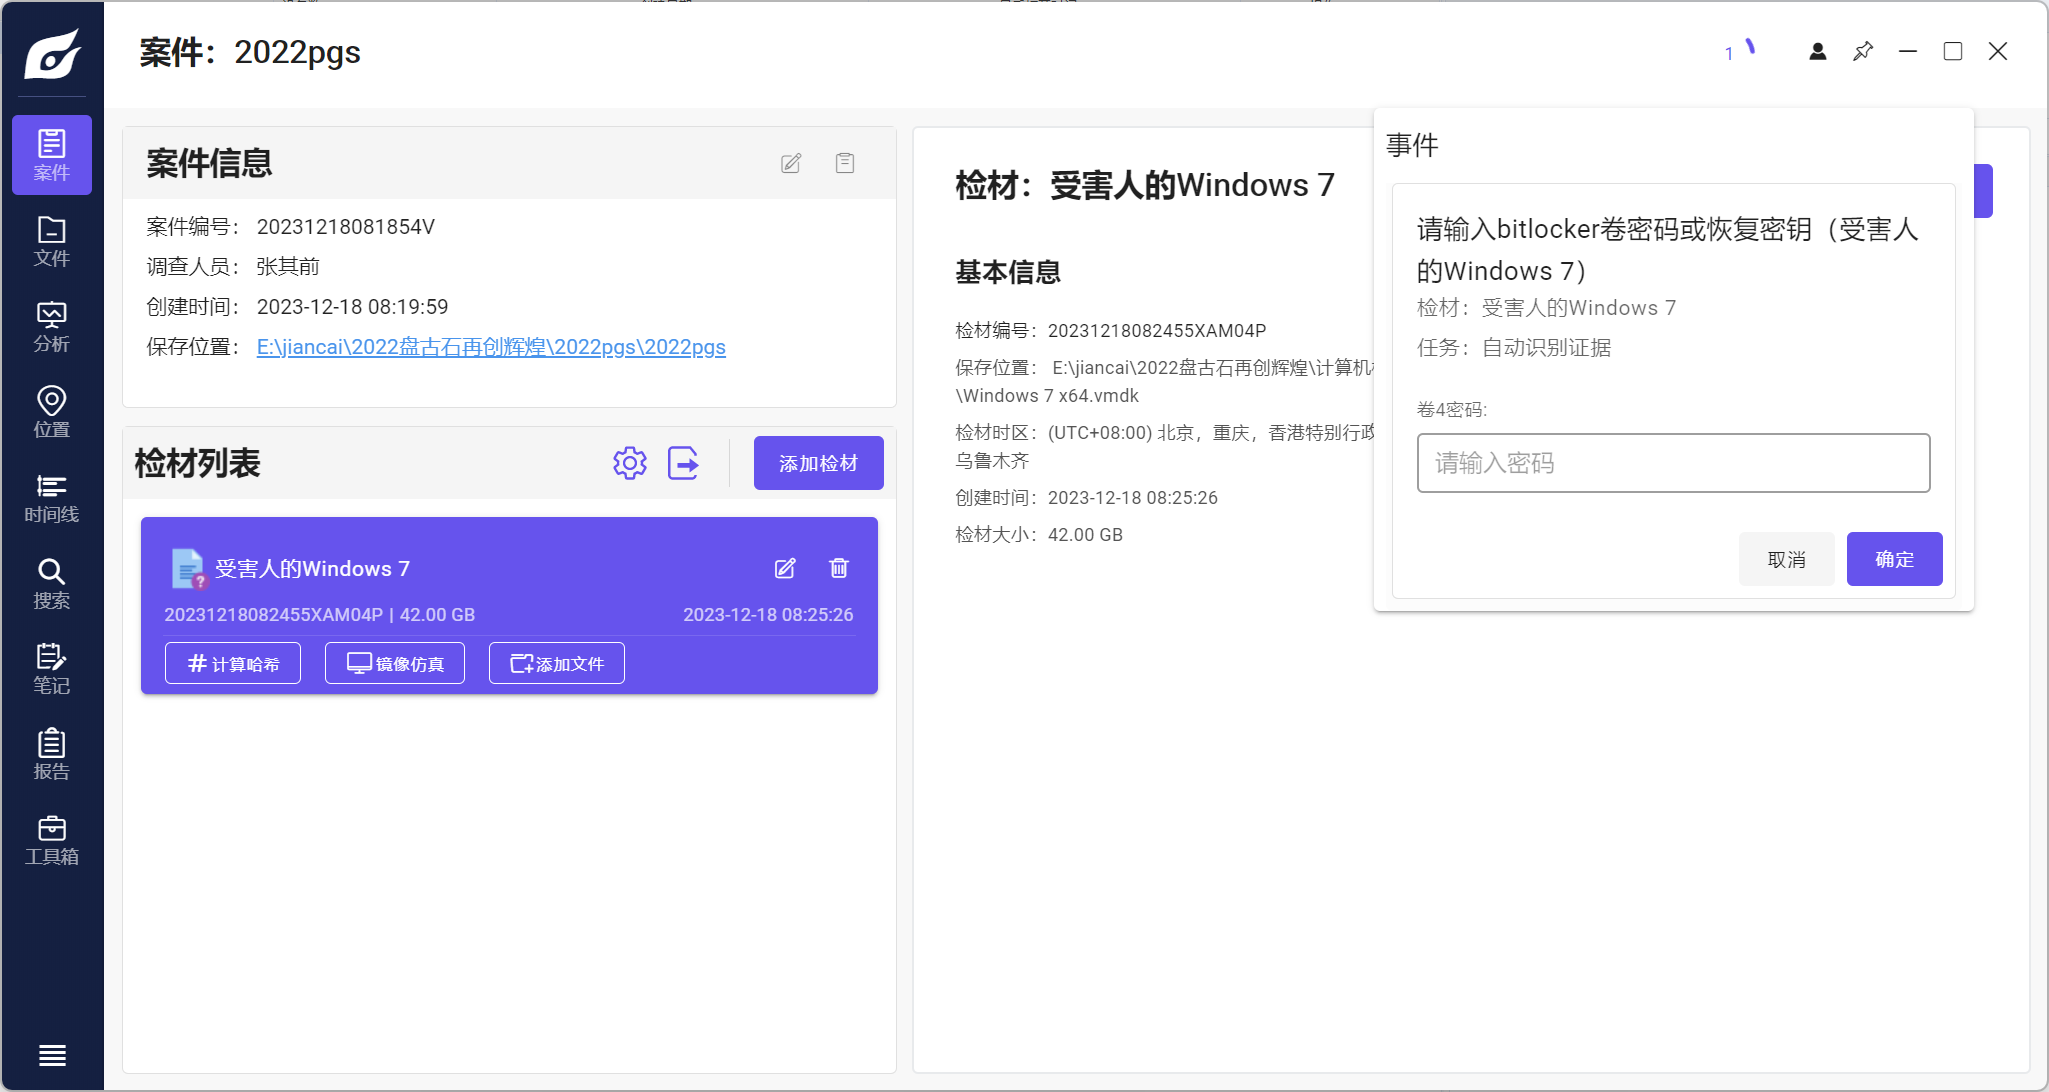The width and height of the screenshot is (2049, 1092).
Task: Open the 搜索 section in sidebar
Action: (52, 583)
